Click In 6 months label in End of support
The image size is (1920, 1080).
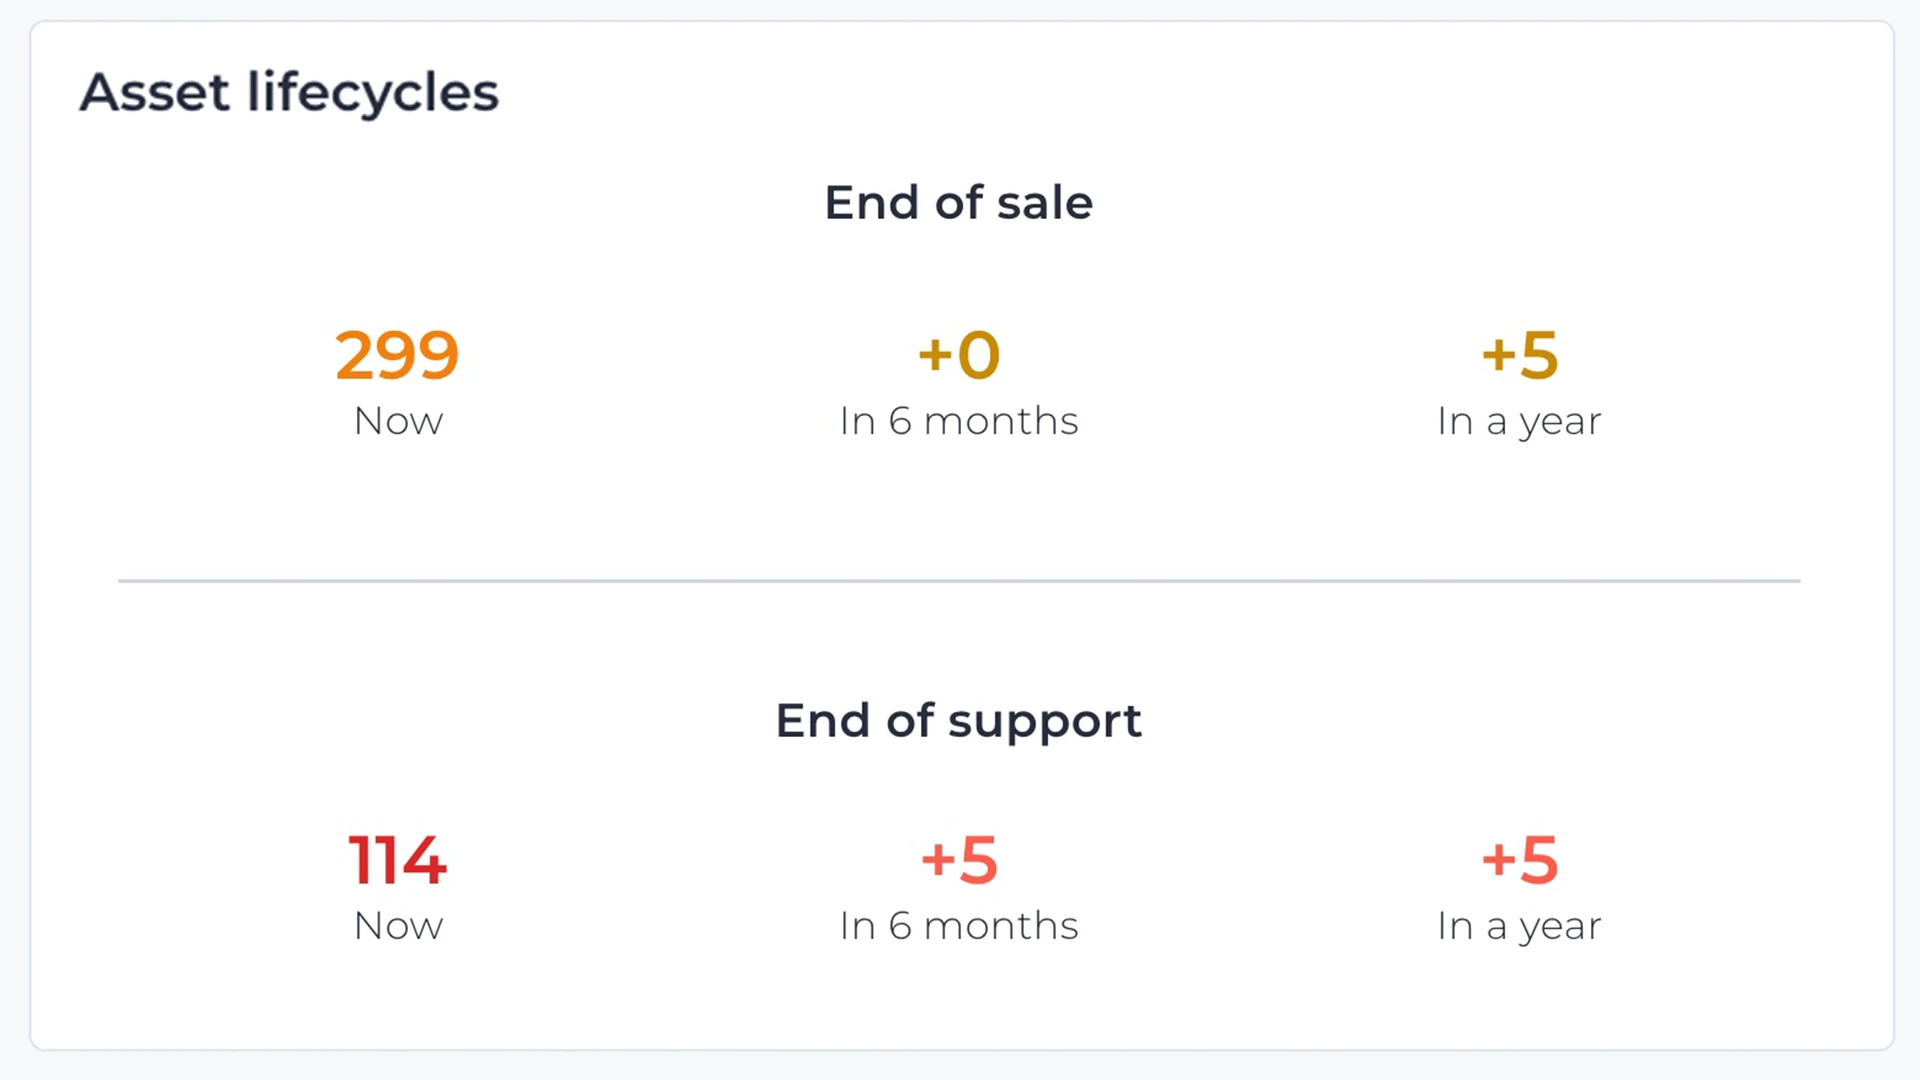click(x=958, y=926)
